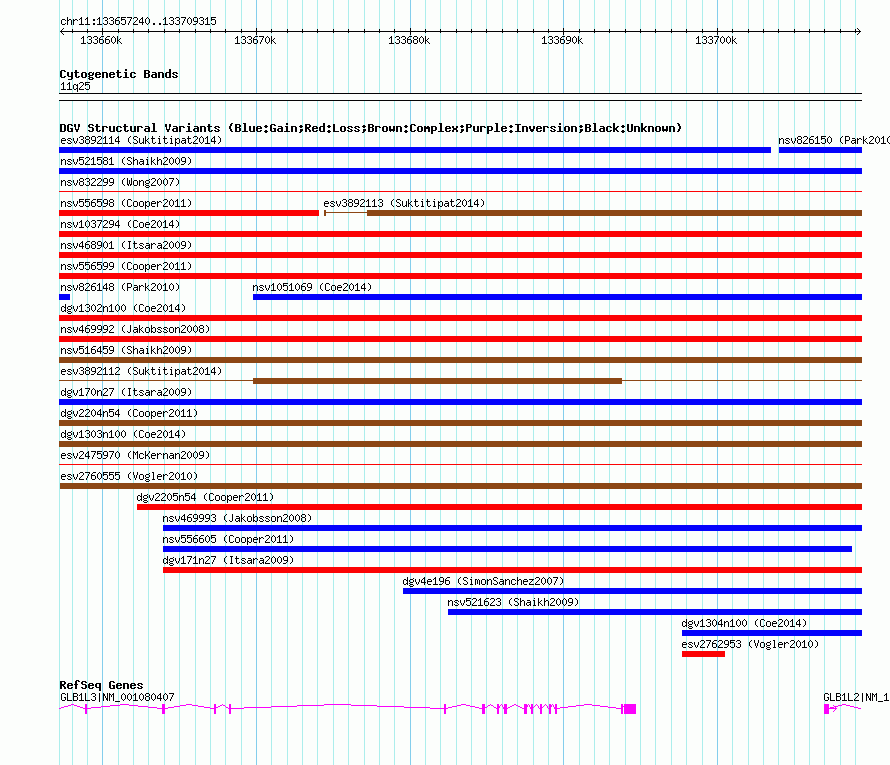Click the large last exon of GLB1L3

[x=629, y=709]
